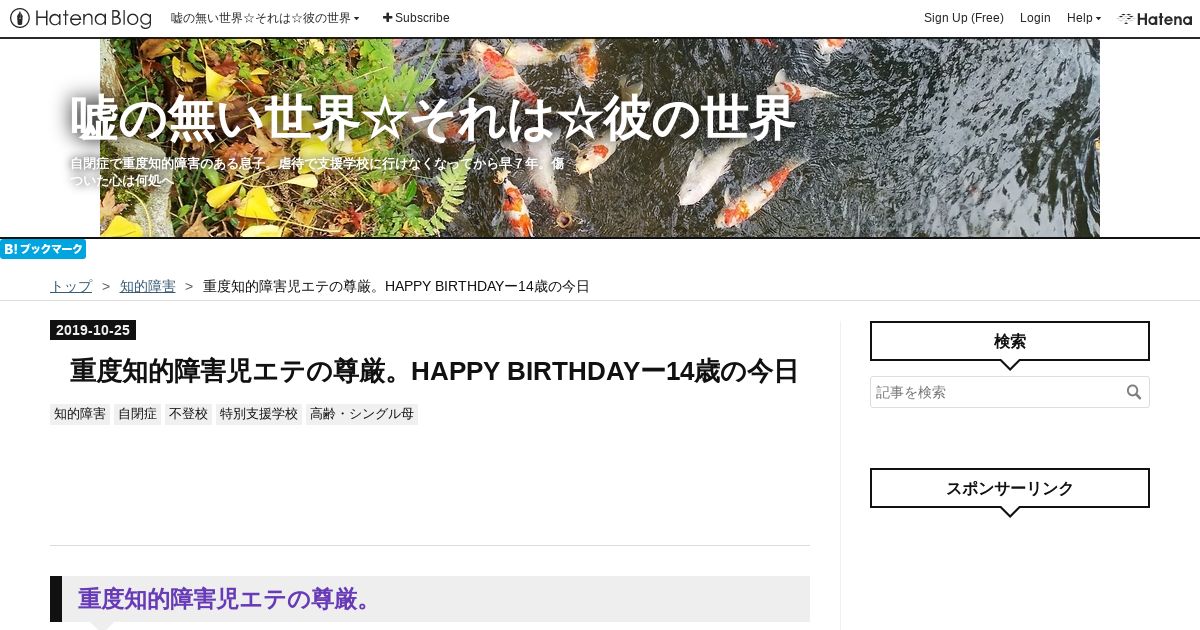Click the Hatena Blog logo
The height and width of the screenshot is (630, 1200).
click(x=81, y=18)
